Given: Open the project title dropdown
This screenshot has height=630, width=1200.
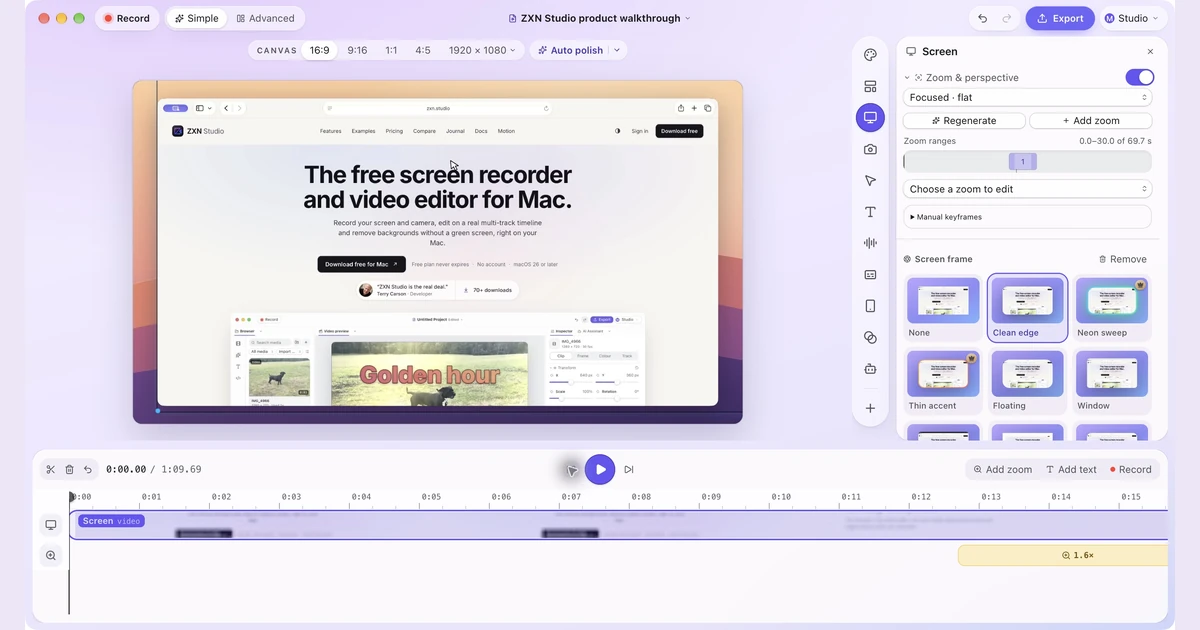Looking at the screenshot, I should (x=599, y=18).
